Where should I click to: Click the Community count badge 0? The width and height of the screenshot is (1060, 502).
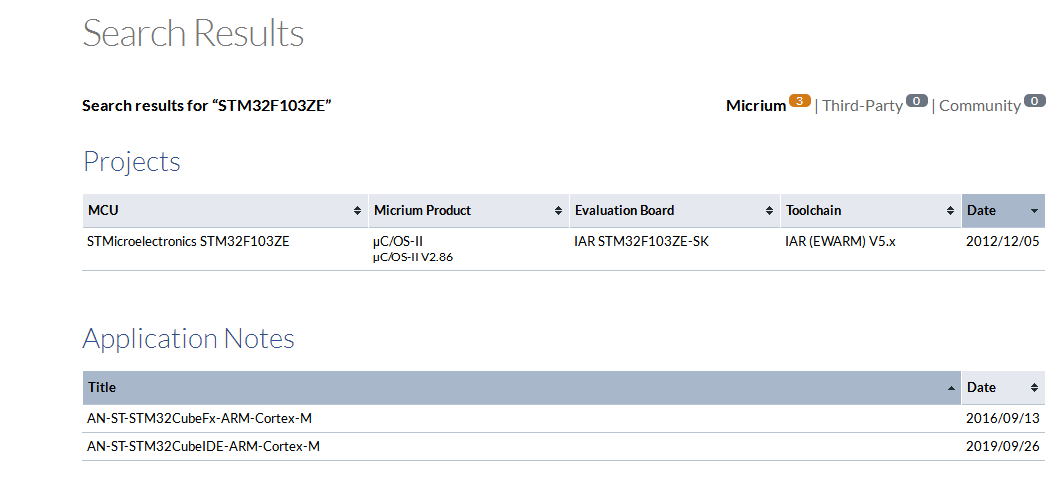click(1034, 101)
